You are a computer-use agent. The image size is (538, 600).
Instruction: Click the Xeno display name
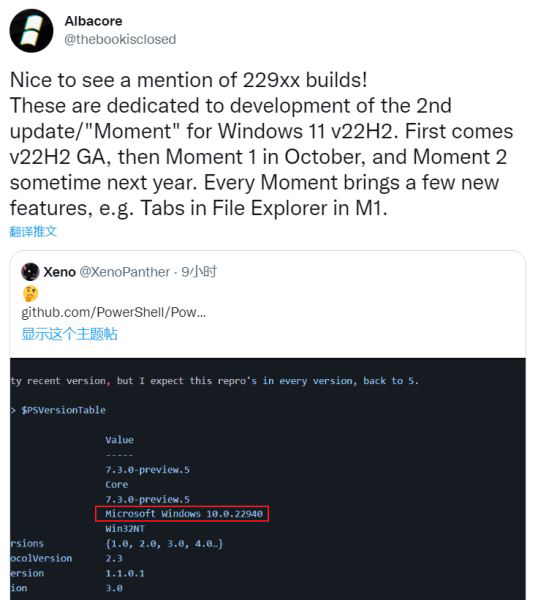point(59,272)
